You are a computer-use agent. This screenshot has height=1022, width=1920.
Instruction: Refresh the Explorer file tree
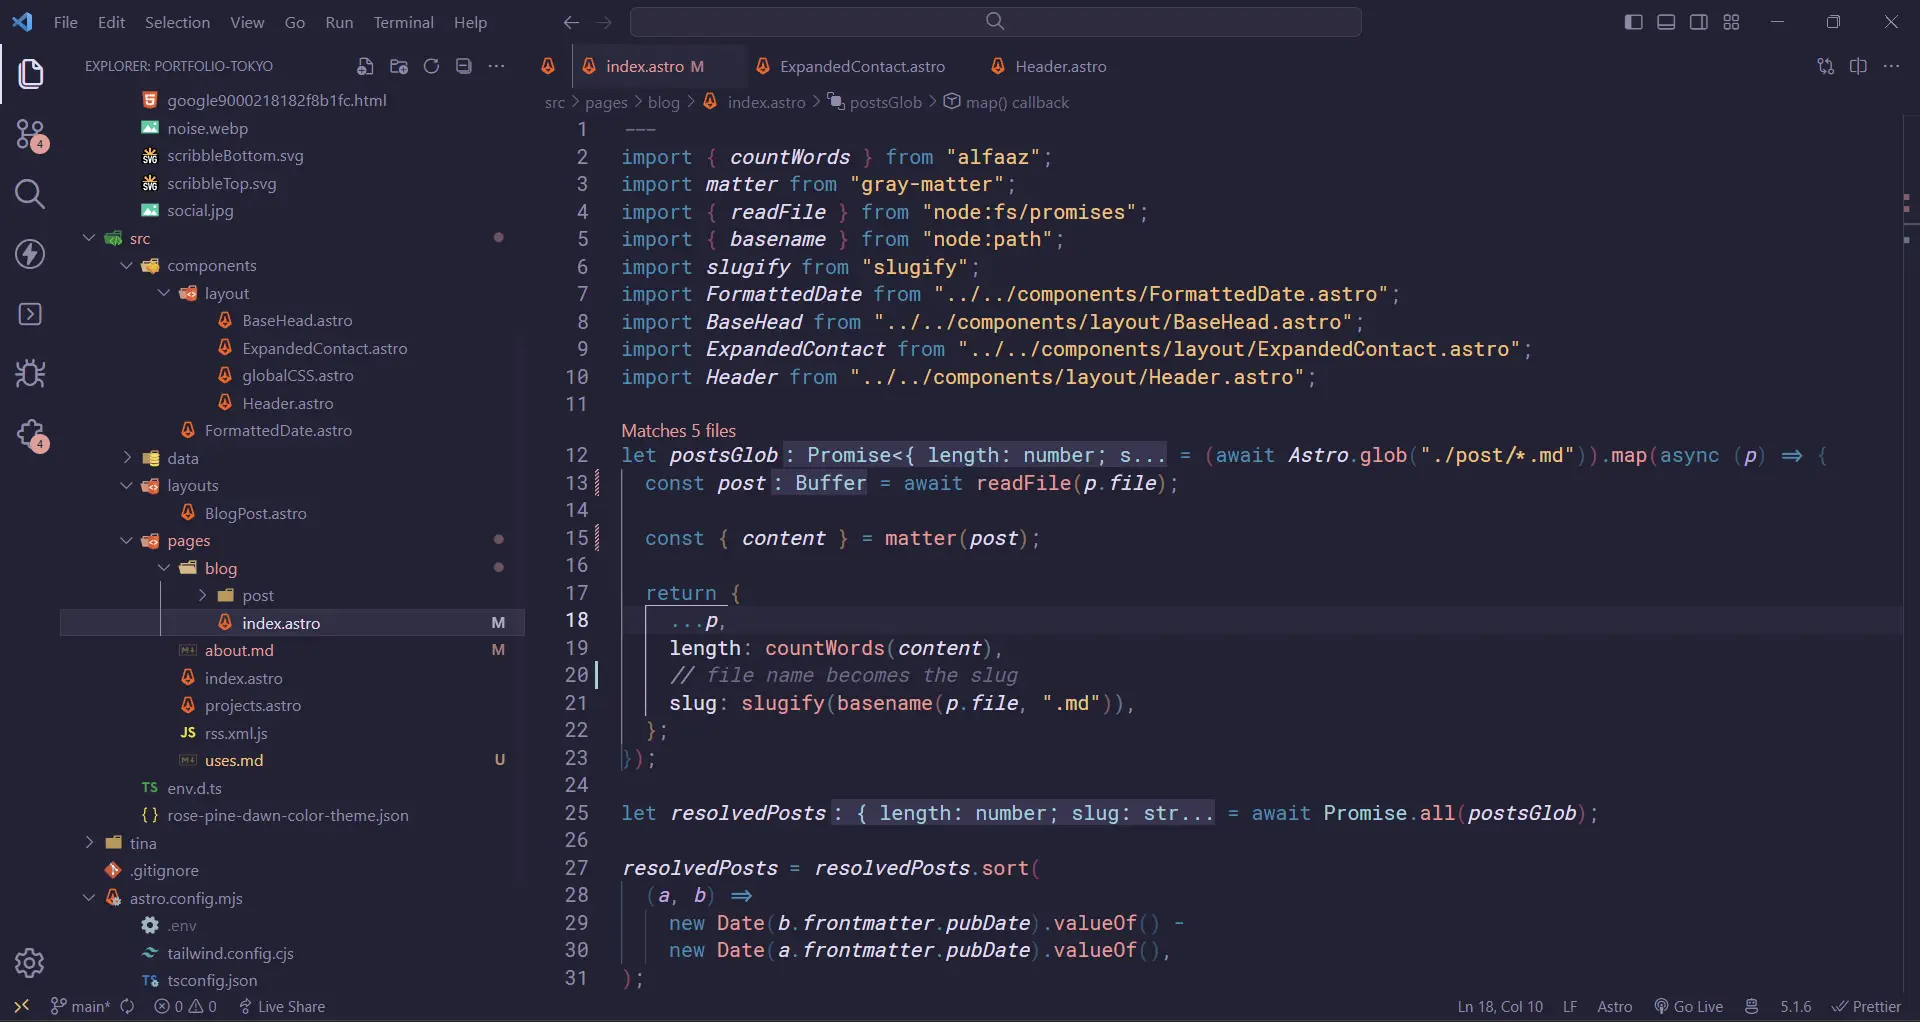[x=431, y=66]
